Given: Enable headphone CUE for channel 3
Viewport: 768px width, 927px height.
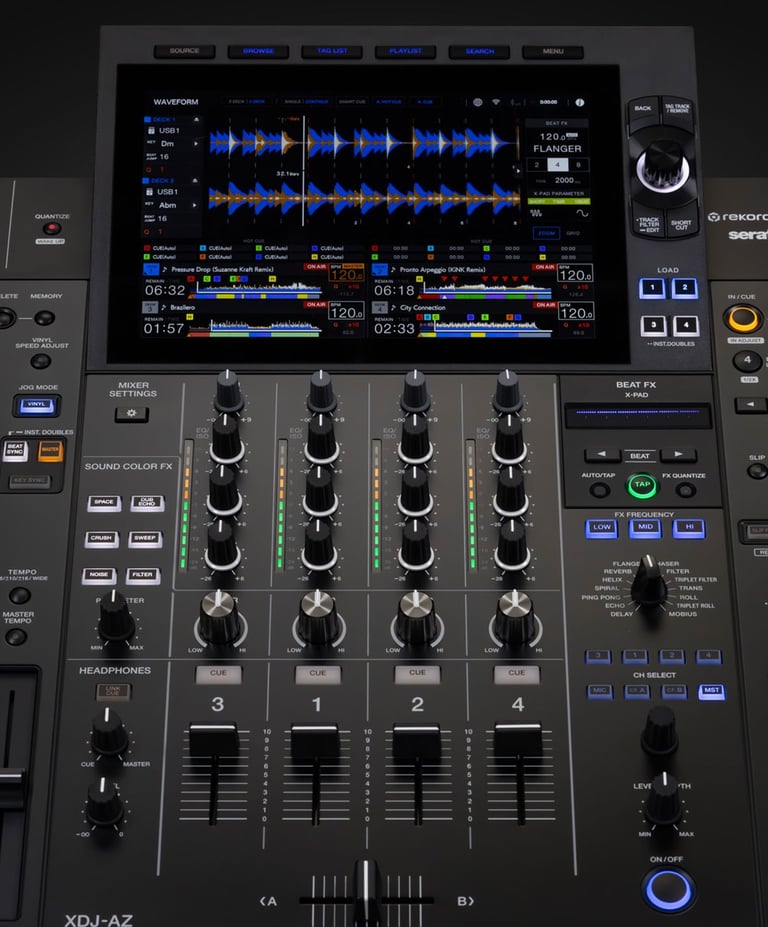Looking at the screenshot, I should [218, 674].
